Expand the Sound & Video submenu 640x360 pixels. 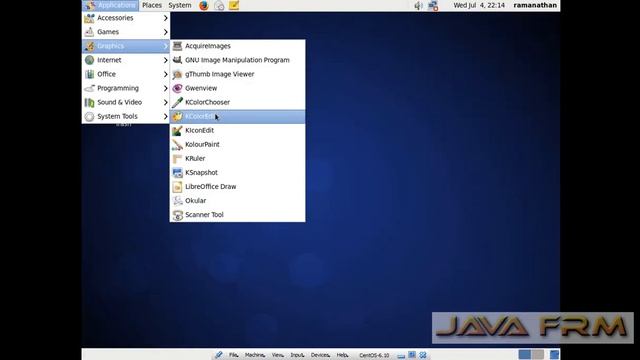coord(126,102)
